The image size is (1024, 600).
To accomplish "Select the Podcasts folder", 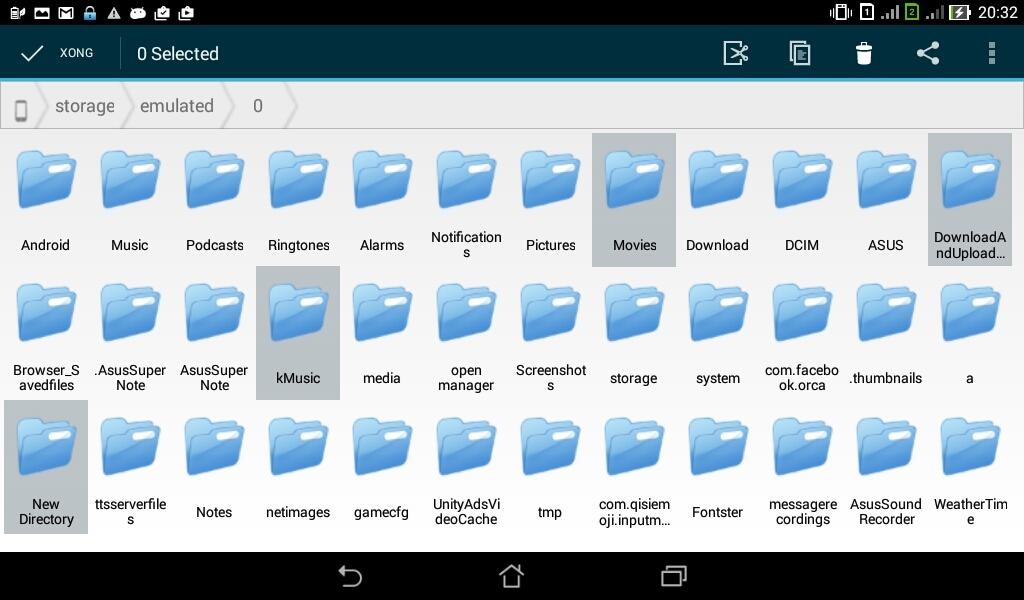I will [x=214, y=200].
